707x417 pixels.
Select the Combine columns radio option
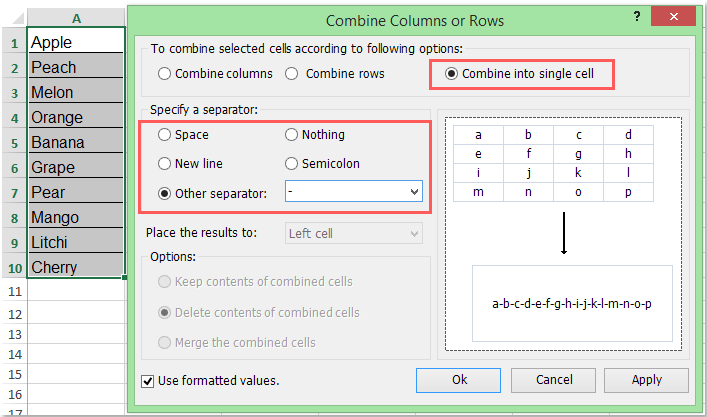click(x=166, y=74)
